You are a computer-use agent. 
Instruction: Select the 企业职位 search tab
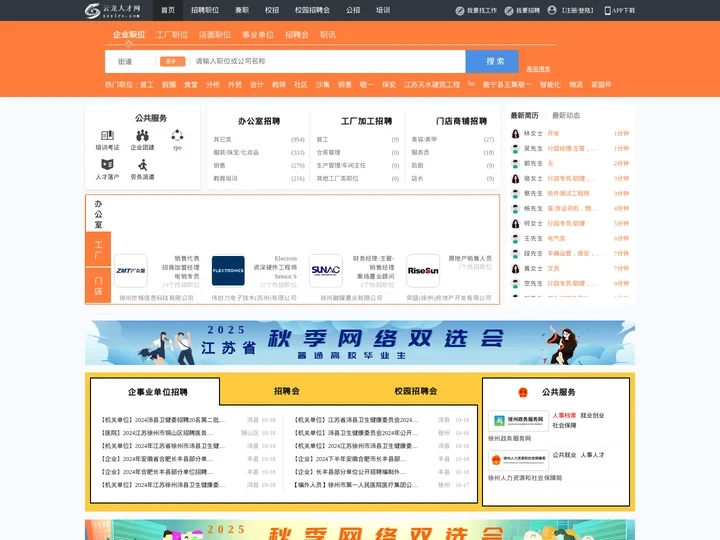[129, 34]
